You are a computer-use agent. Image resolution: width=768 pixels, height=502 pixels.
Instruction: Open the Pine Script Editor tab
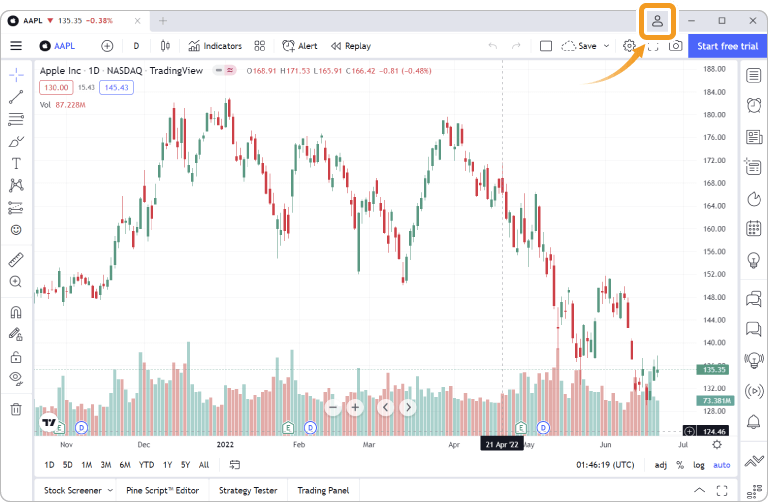coord(163,490)
